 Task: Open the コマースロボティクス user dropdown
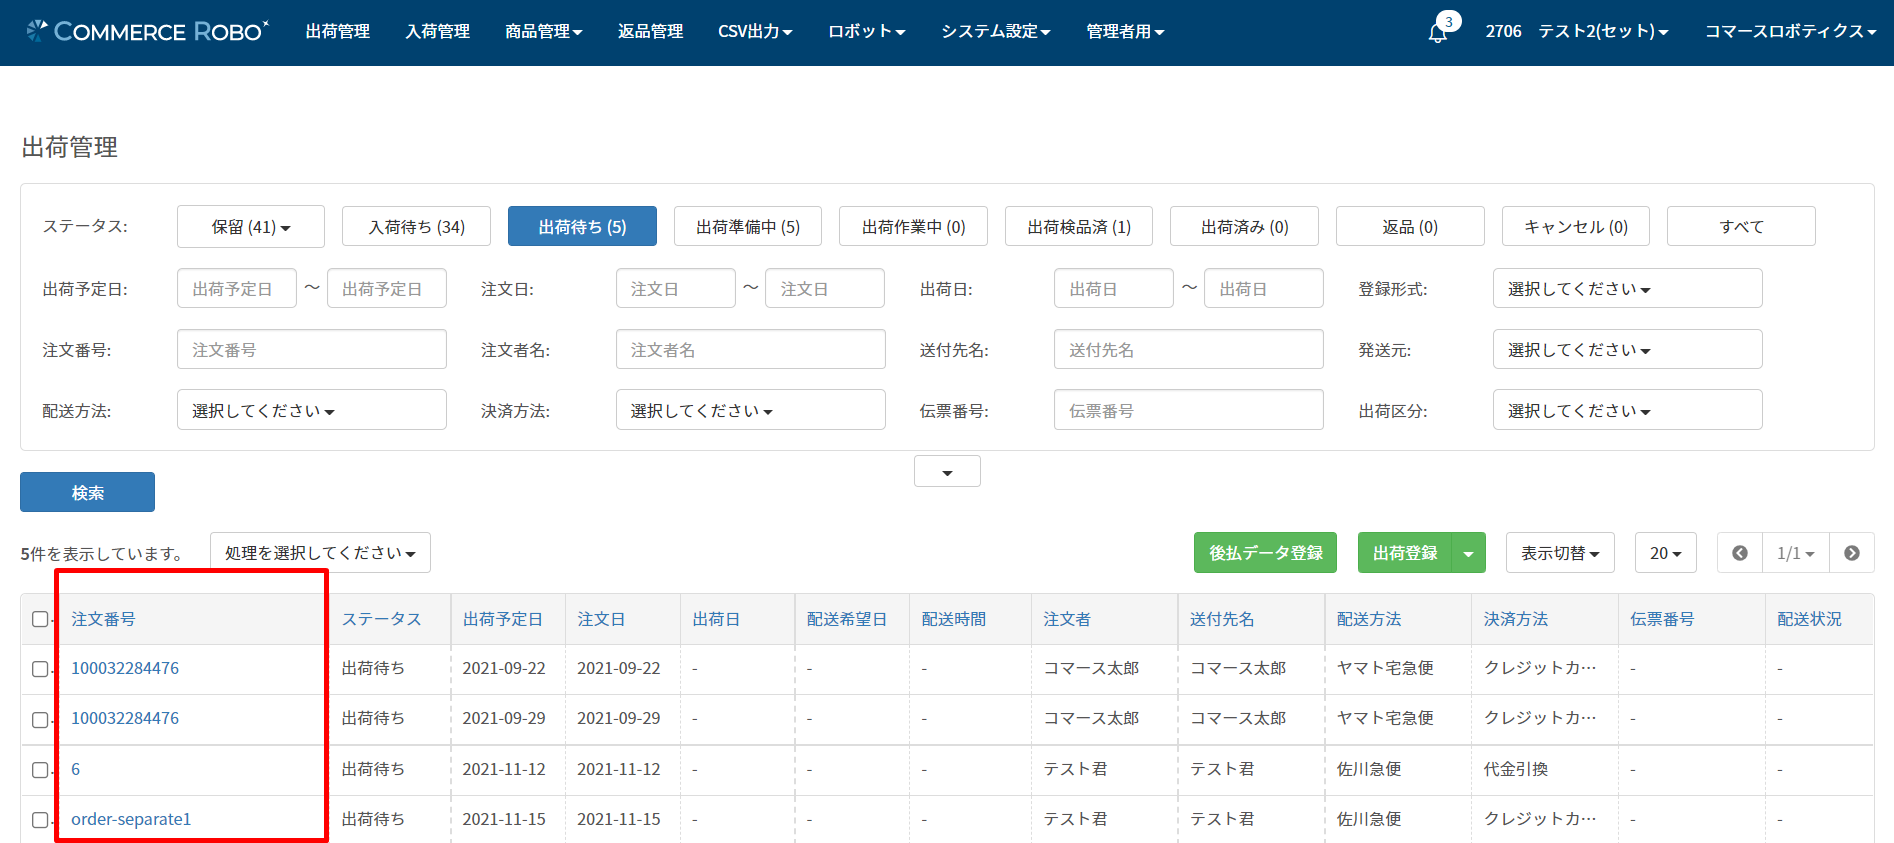pyautogui.click(x=1790, y=32)
